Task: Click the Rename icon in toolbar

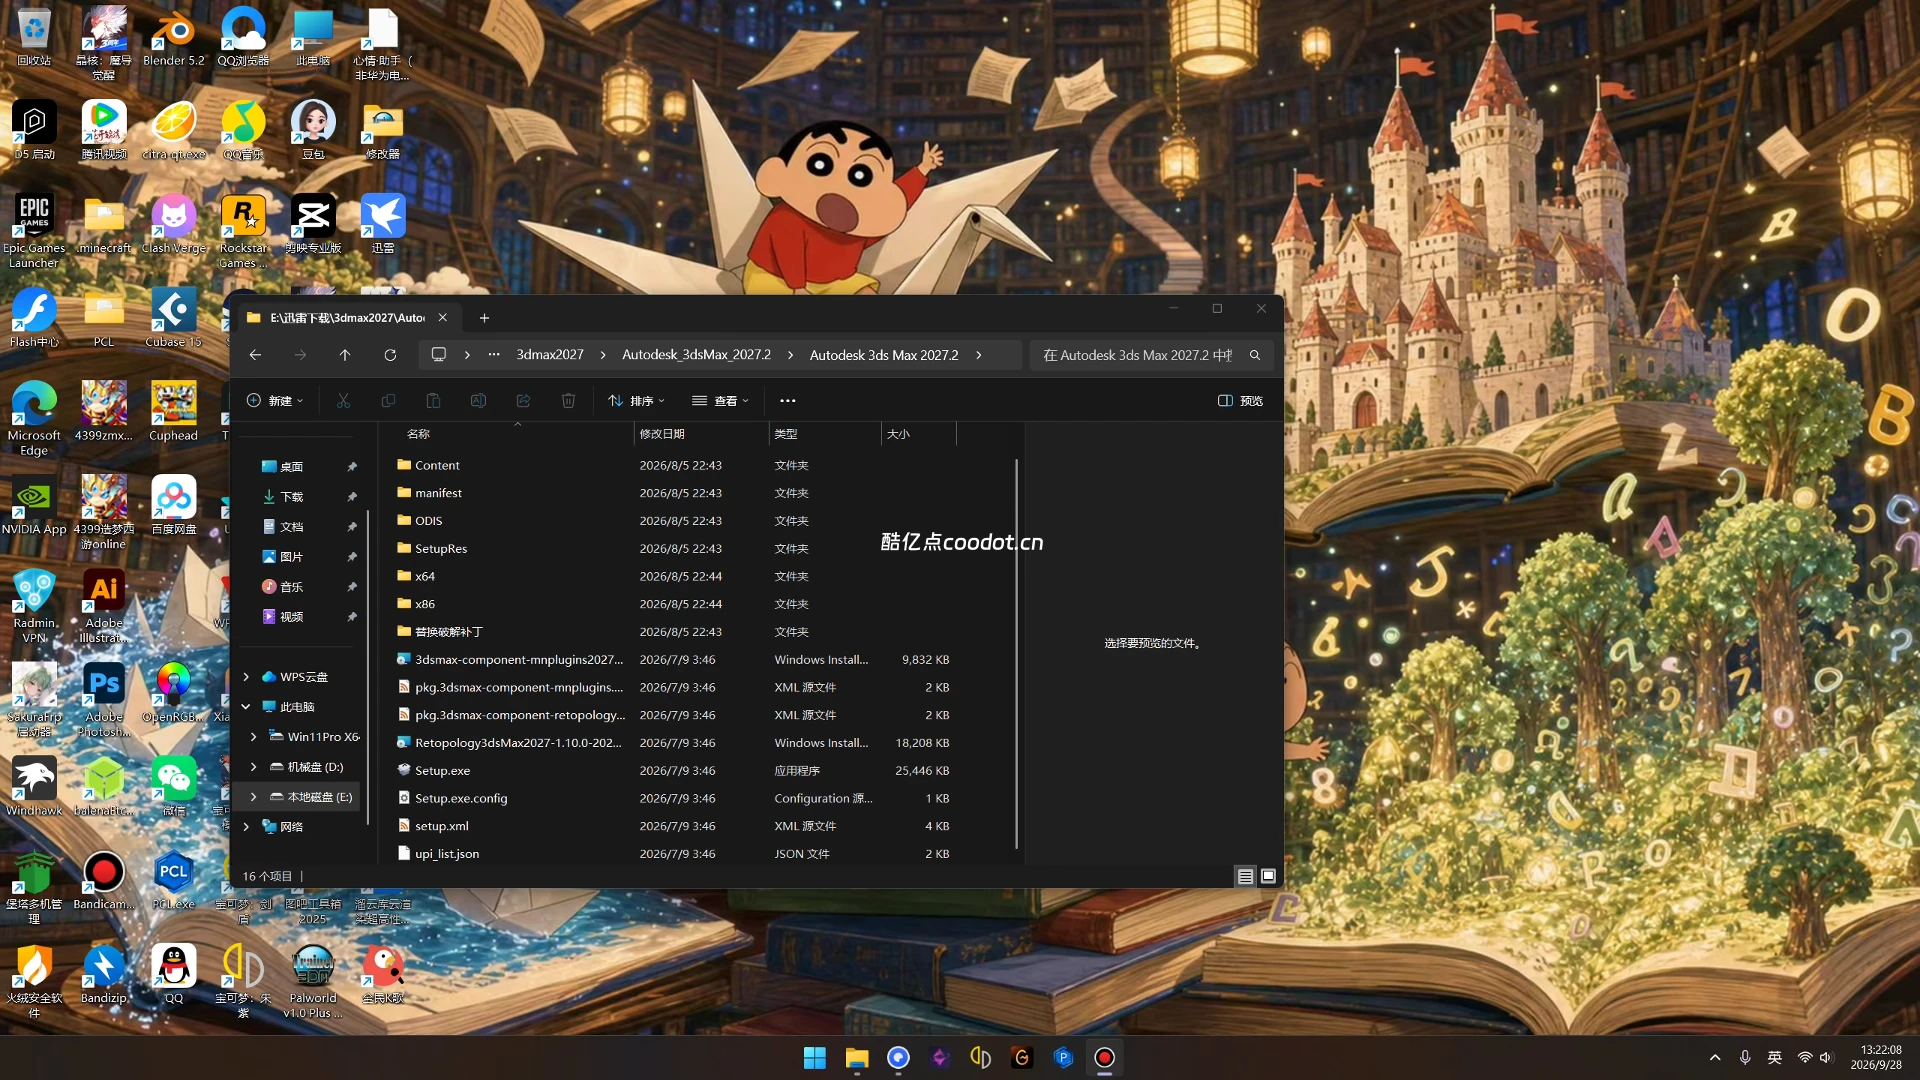Action: click(x=478, y=401)
